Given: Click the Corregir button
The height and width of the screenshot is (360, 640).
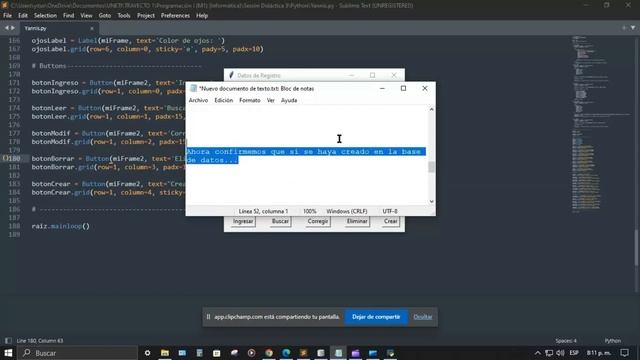Looking at the screenshot, I should (318, 221).
